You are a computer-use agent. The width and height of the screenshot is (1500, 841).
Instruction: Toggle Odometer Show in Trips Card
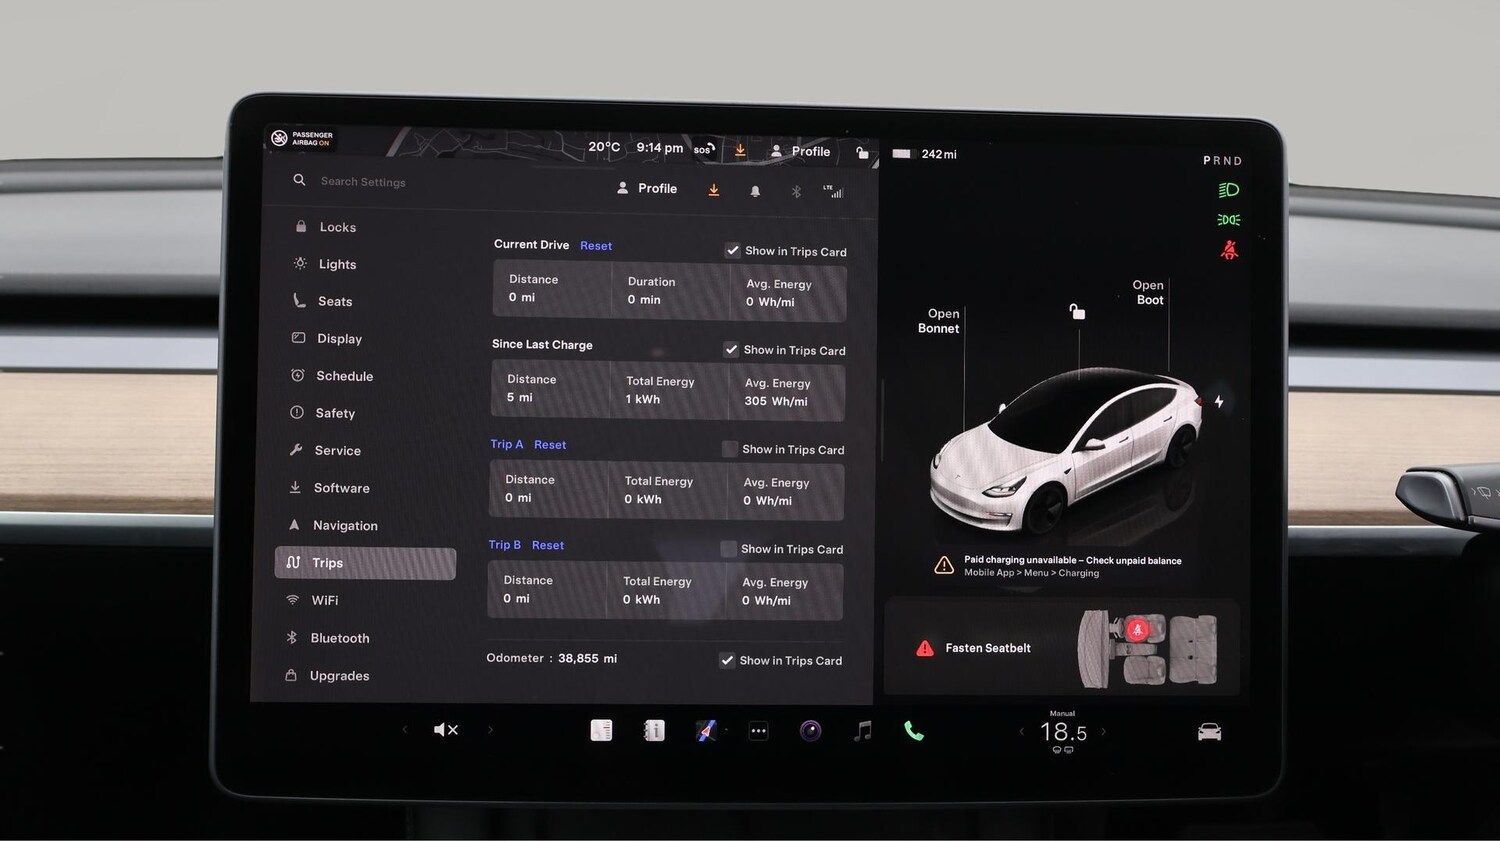click(727, 660)
